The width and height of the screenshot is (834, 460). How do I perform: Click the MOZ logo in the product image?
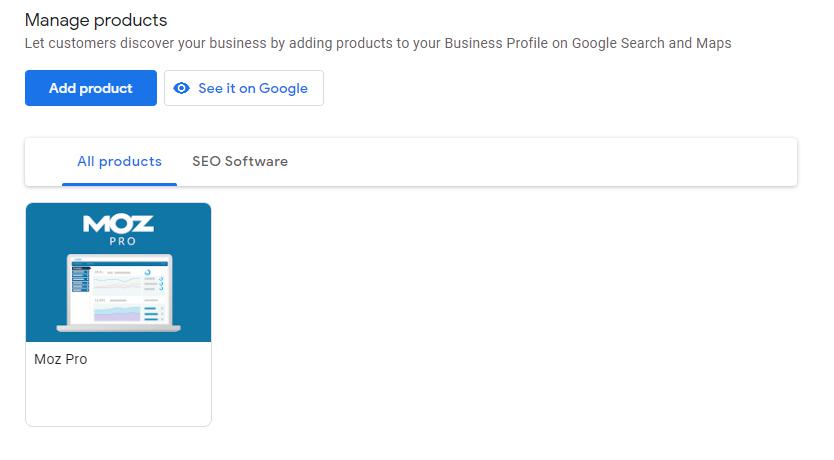118,224
